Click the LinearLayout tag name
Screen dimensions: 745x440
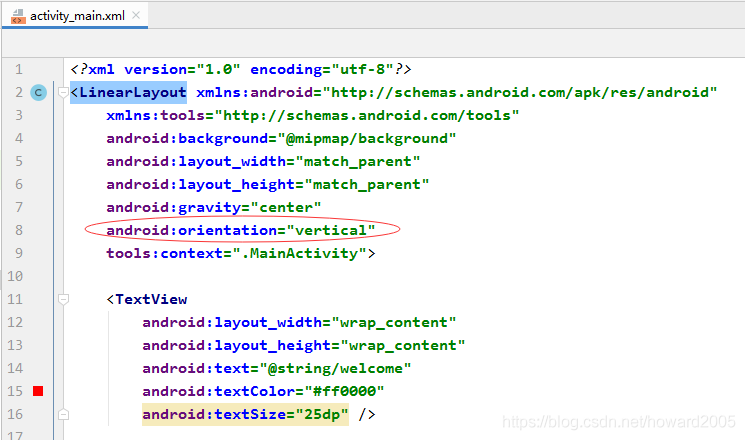pyautogui.click(x=133, y=92)
